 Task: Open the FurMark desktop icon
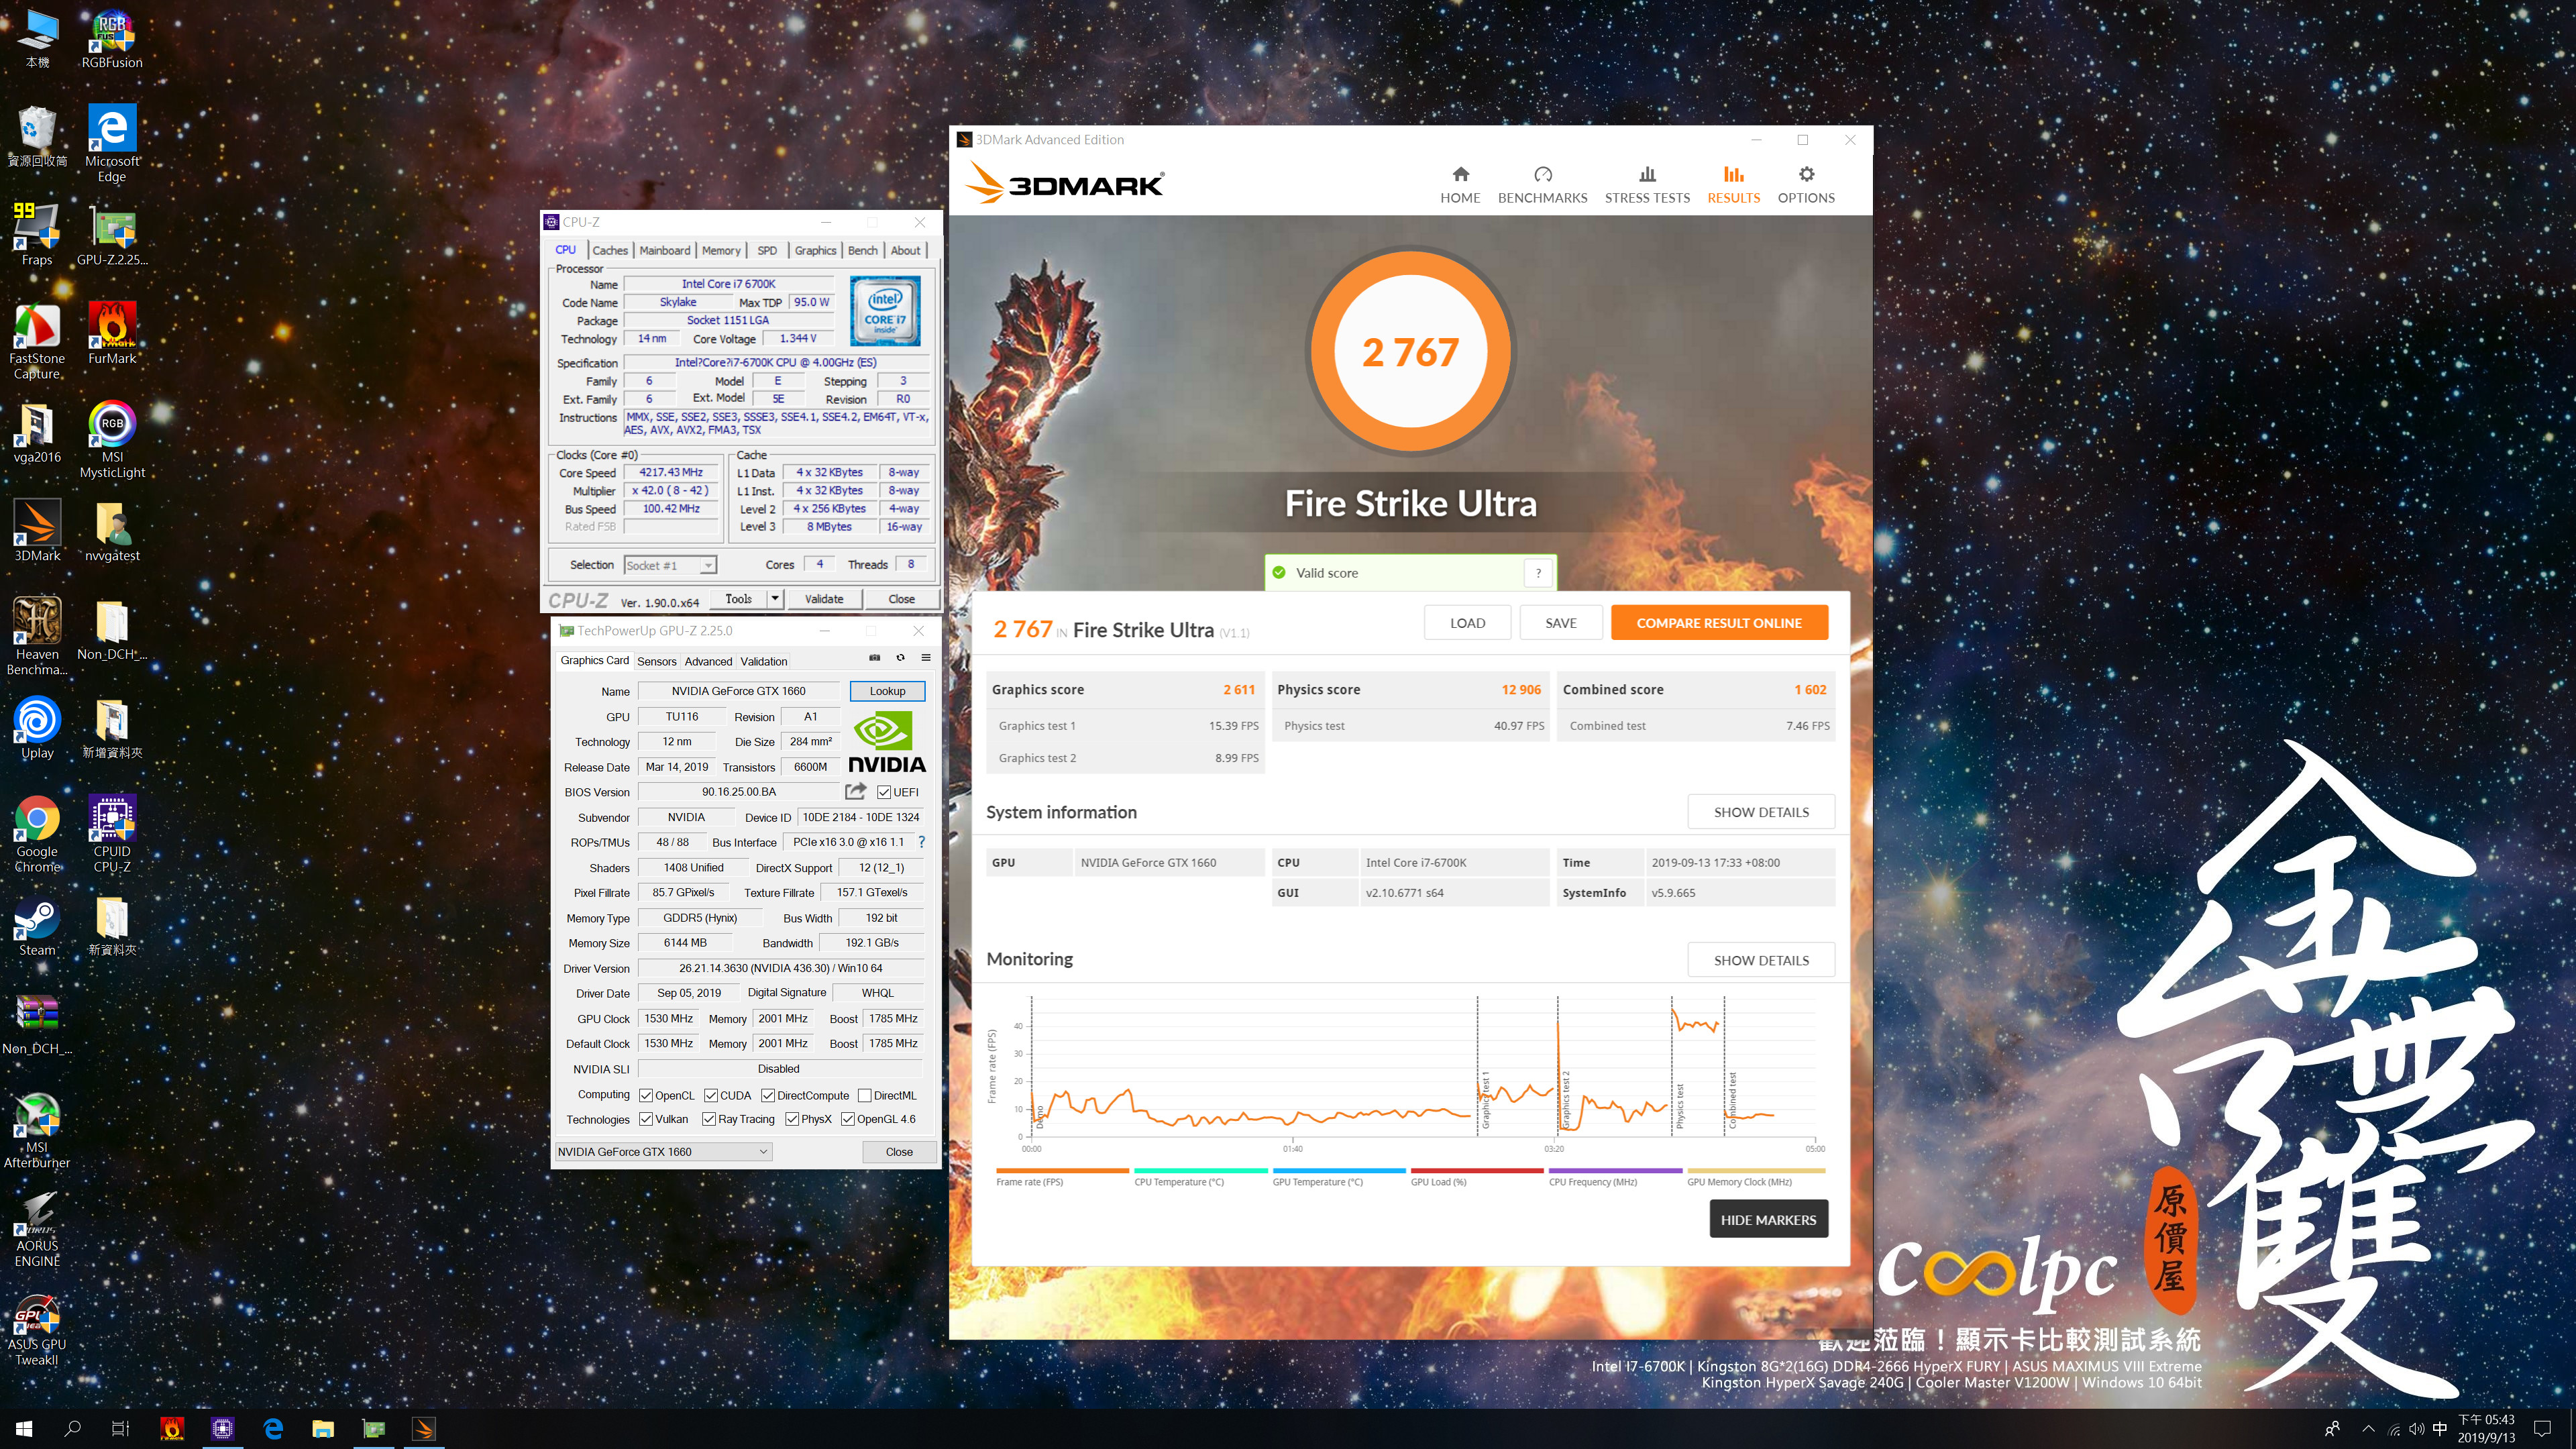coord(112,333)
